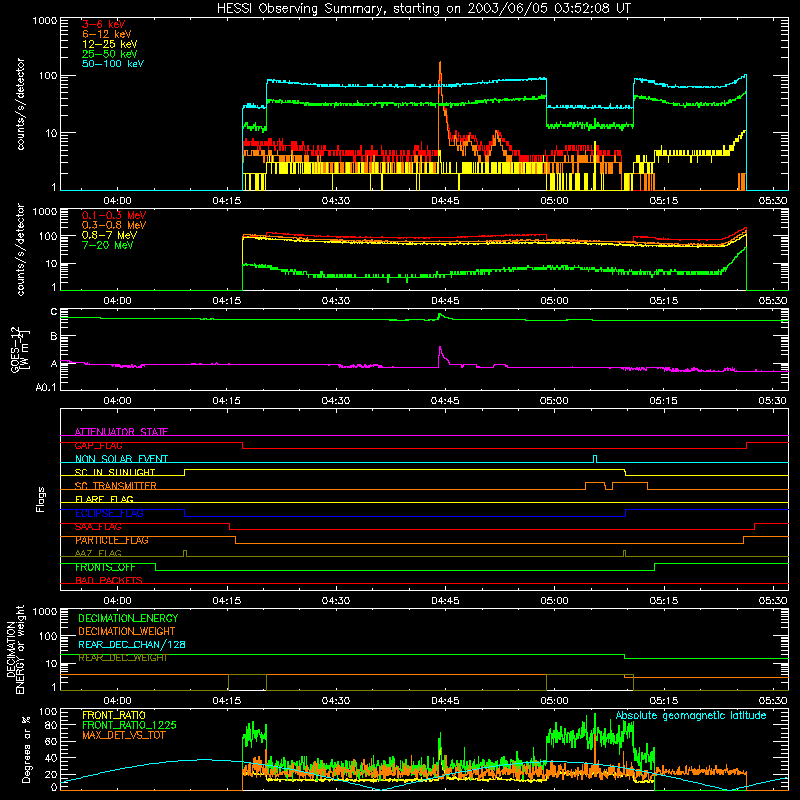Click the 0.3-0.8 MeV legend label
The image size is (800, 800).
click(114, 226)
